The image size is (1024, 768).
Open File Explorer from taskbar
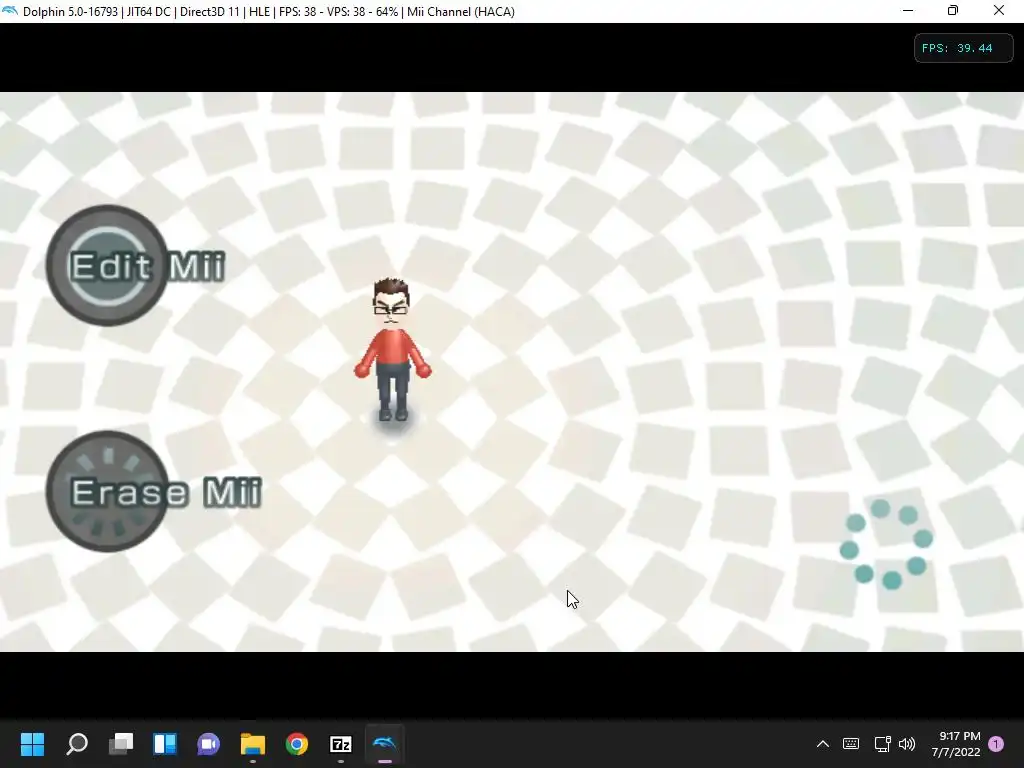point(253,744)
